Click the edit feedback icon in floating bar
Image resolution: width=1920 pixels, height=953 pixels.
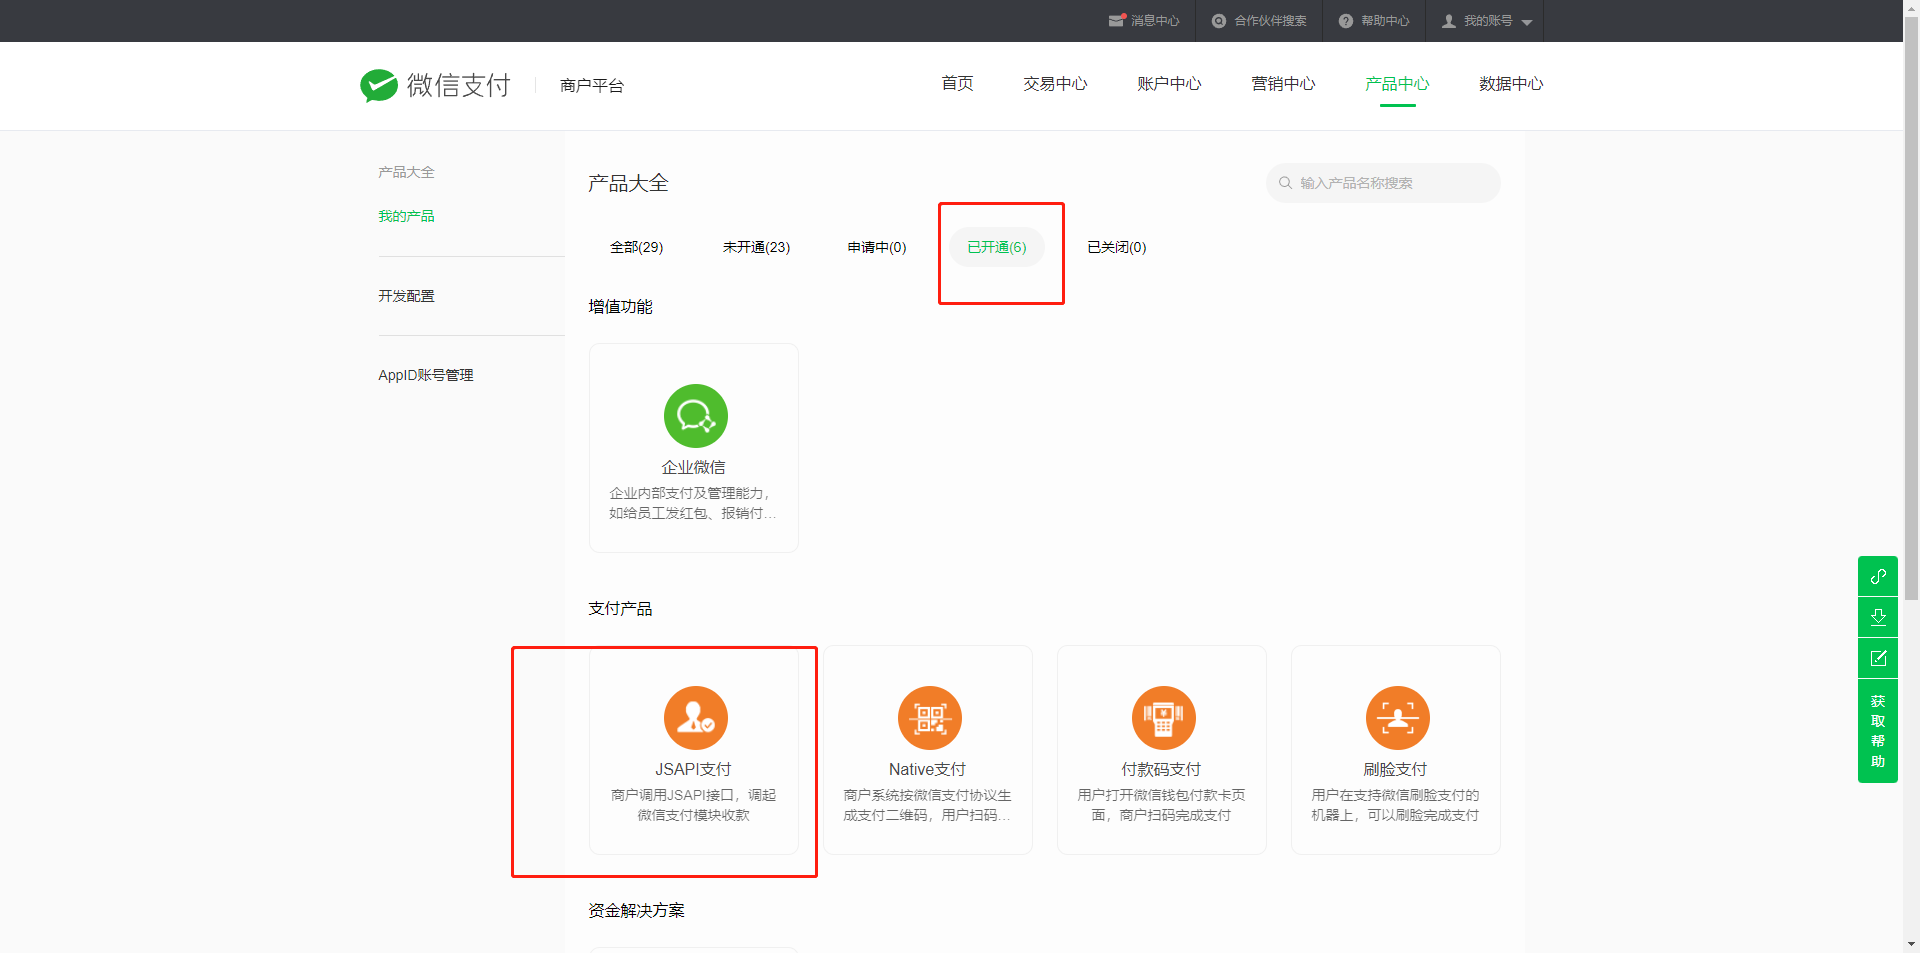1877,658
